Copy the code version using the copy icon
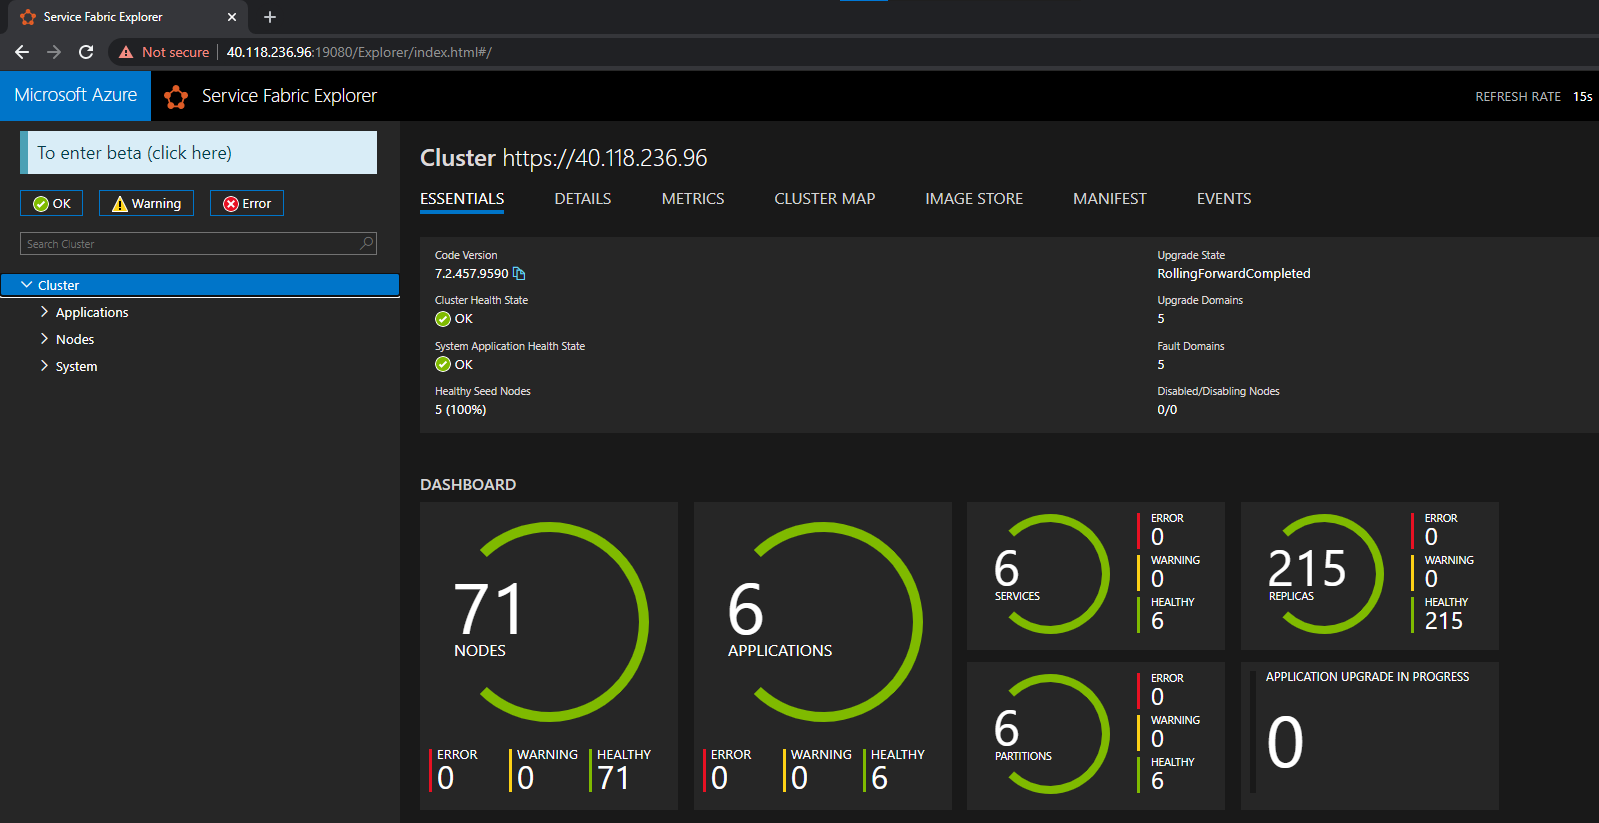The height and width of the screenshot is (823, 1599). [x=519, y=273]
